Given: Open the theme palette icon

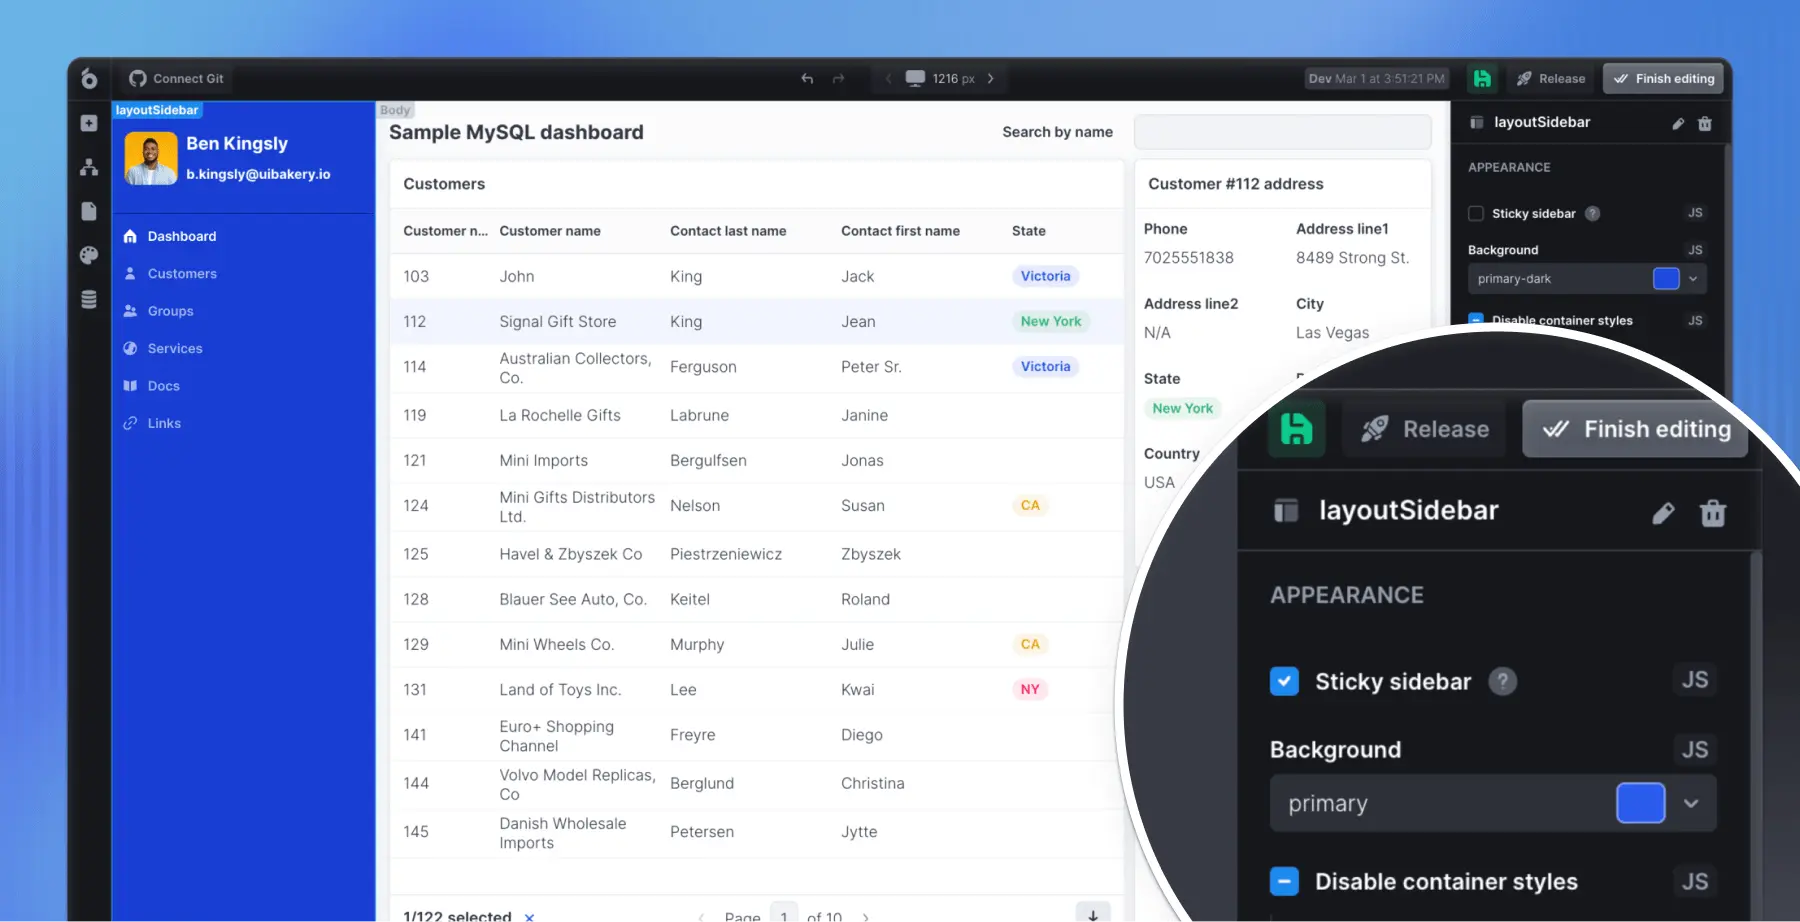Looking at the screenshot, I should click(x=89, y=255).
